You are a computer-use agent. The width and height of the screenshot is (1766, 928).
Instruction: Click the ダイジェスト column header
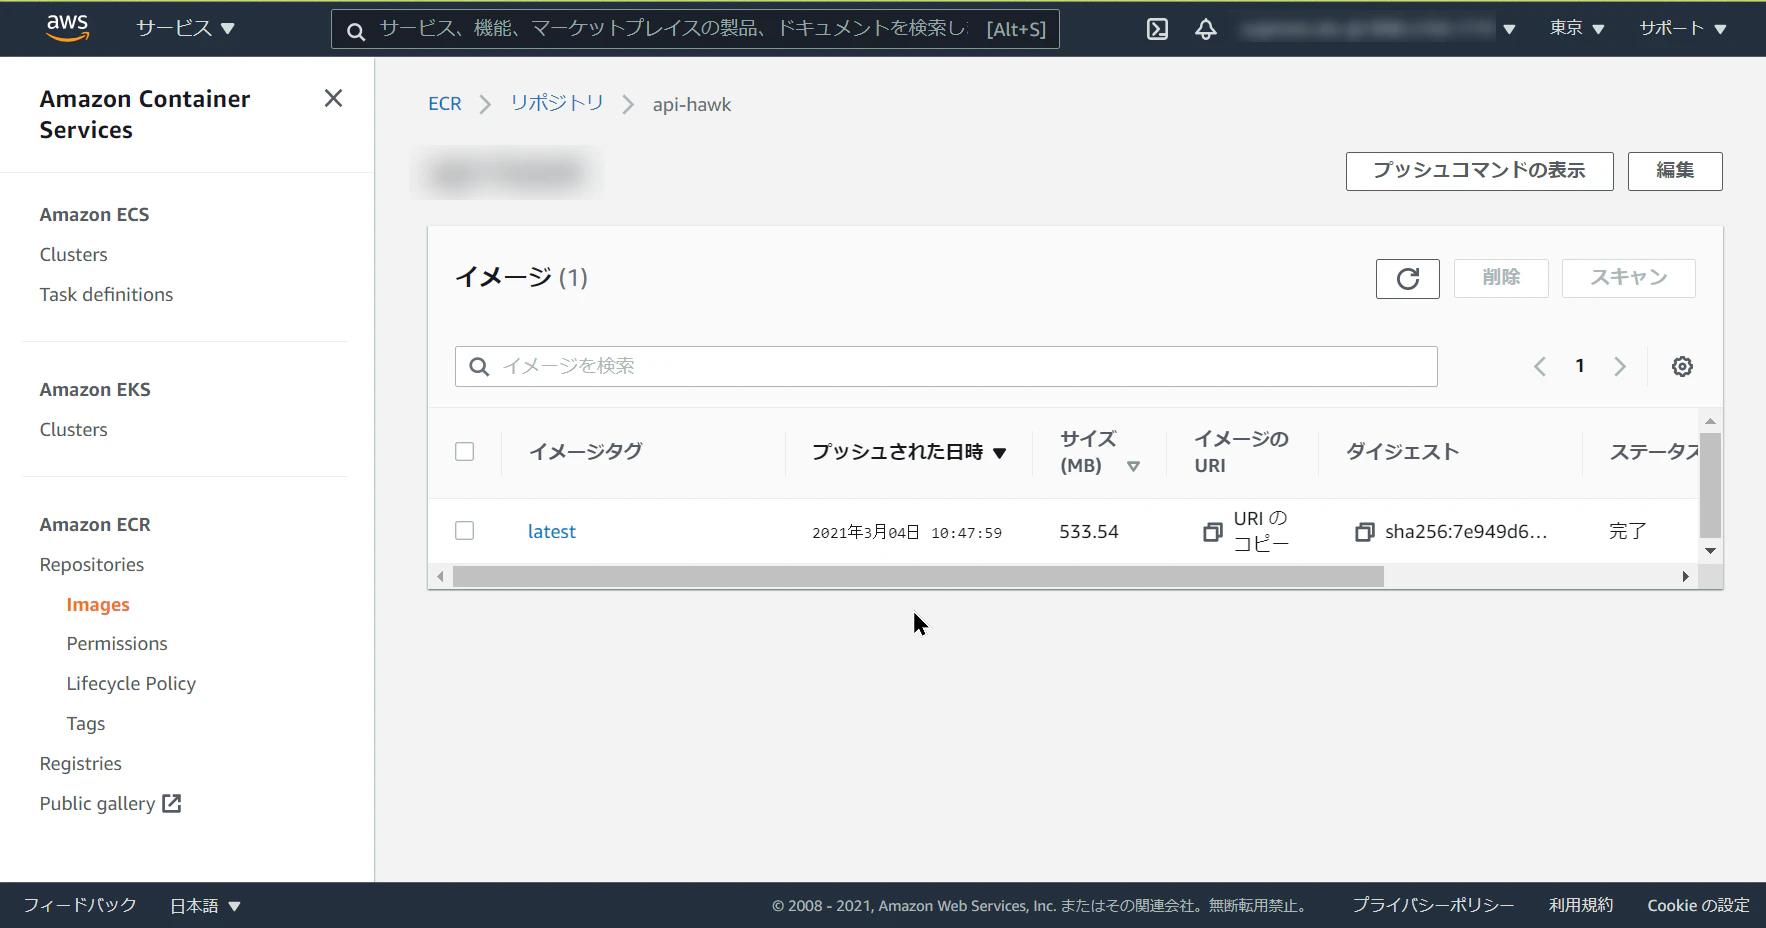tap(1402, 452)
